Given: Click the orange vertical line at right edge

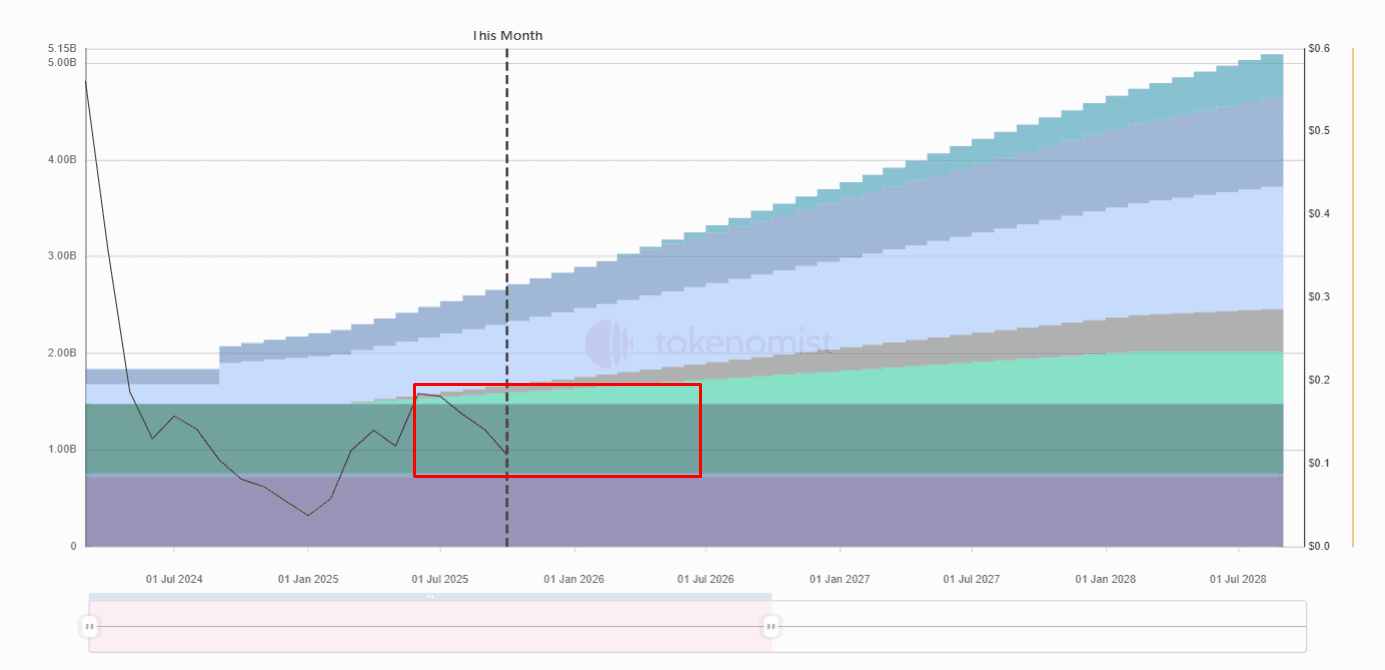Looking at the screenshot, I should click(x=1353, y=300).
